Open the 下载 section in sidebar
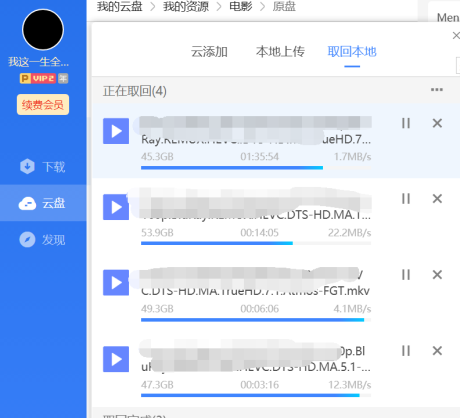The image size is (460, 418). click(43, 167)
